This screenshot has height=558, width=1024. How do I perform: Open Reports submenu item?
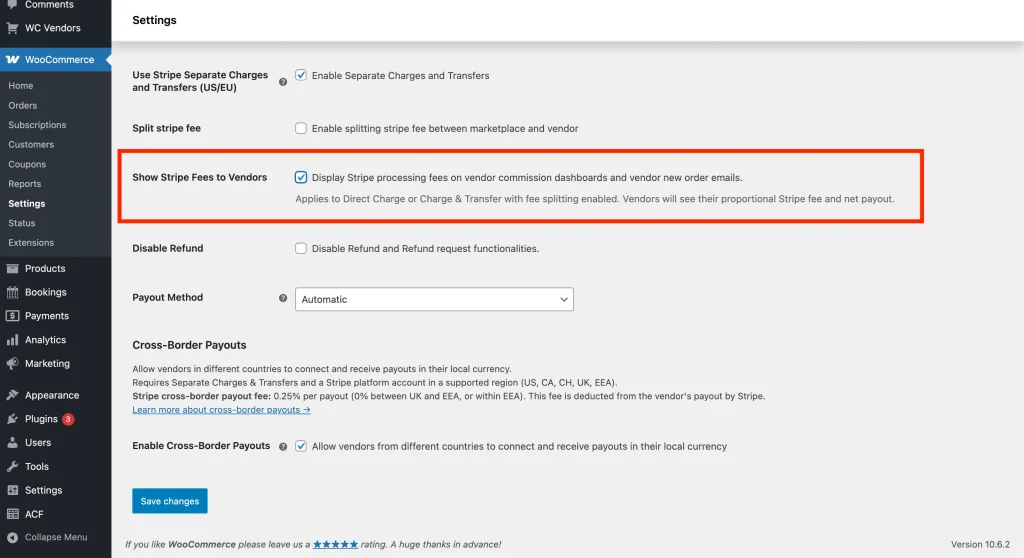[x=25, y=184]
